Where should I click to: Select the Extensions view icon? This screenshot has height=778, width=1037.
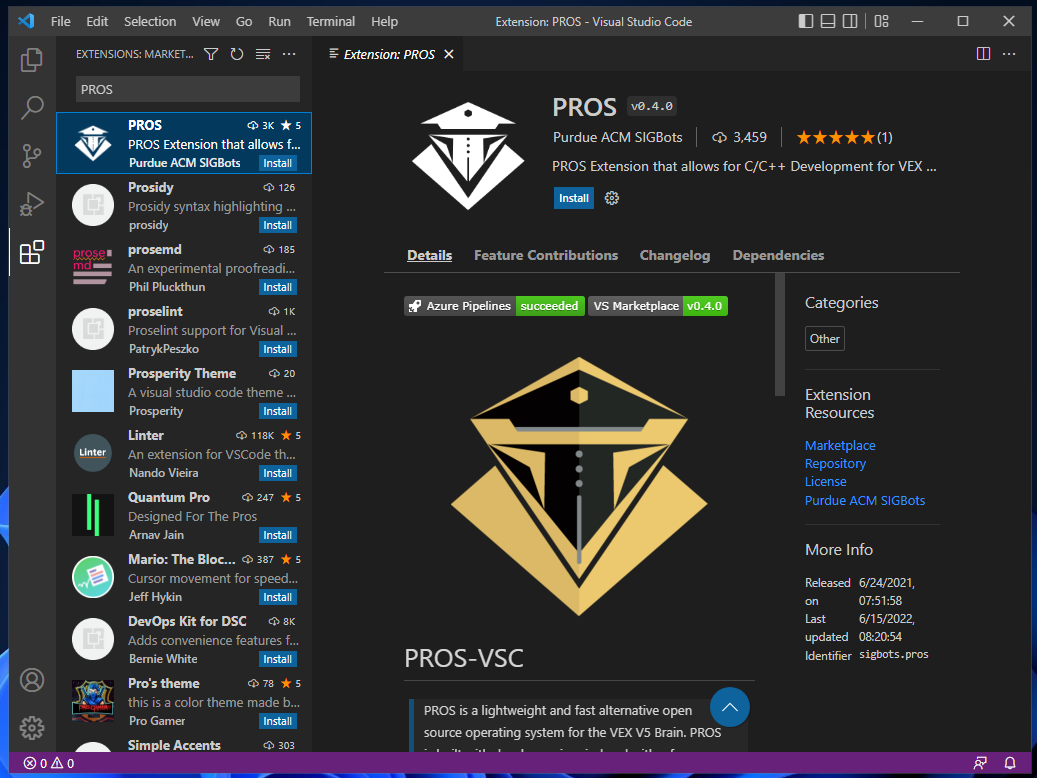click(x=32, y=252)
